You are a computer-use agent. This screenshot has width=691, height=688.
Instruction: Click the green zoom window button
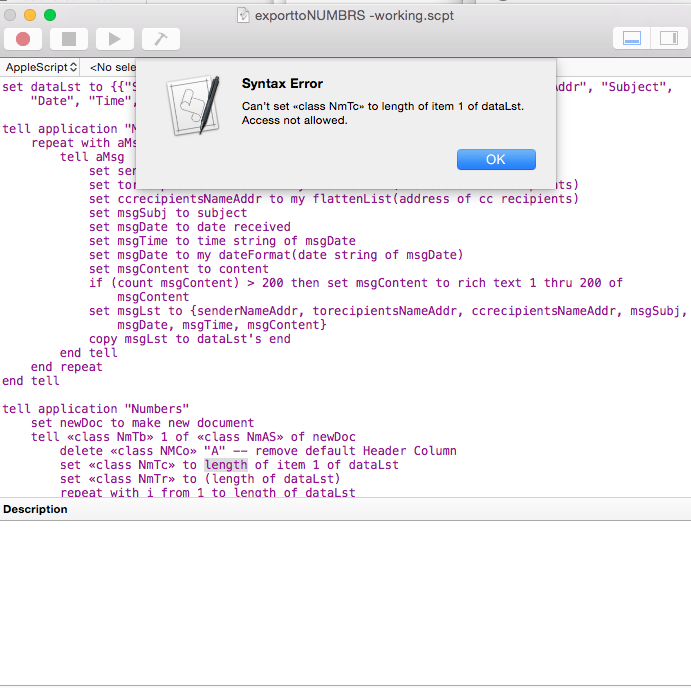click(x=50, y=15)
